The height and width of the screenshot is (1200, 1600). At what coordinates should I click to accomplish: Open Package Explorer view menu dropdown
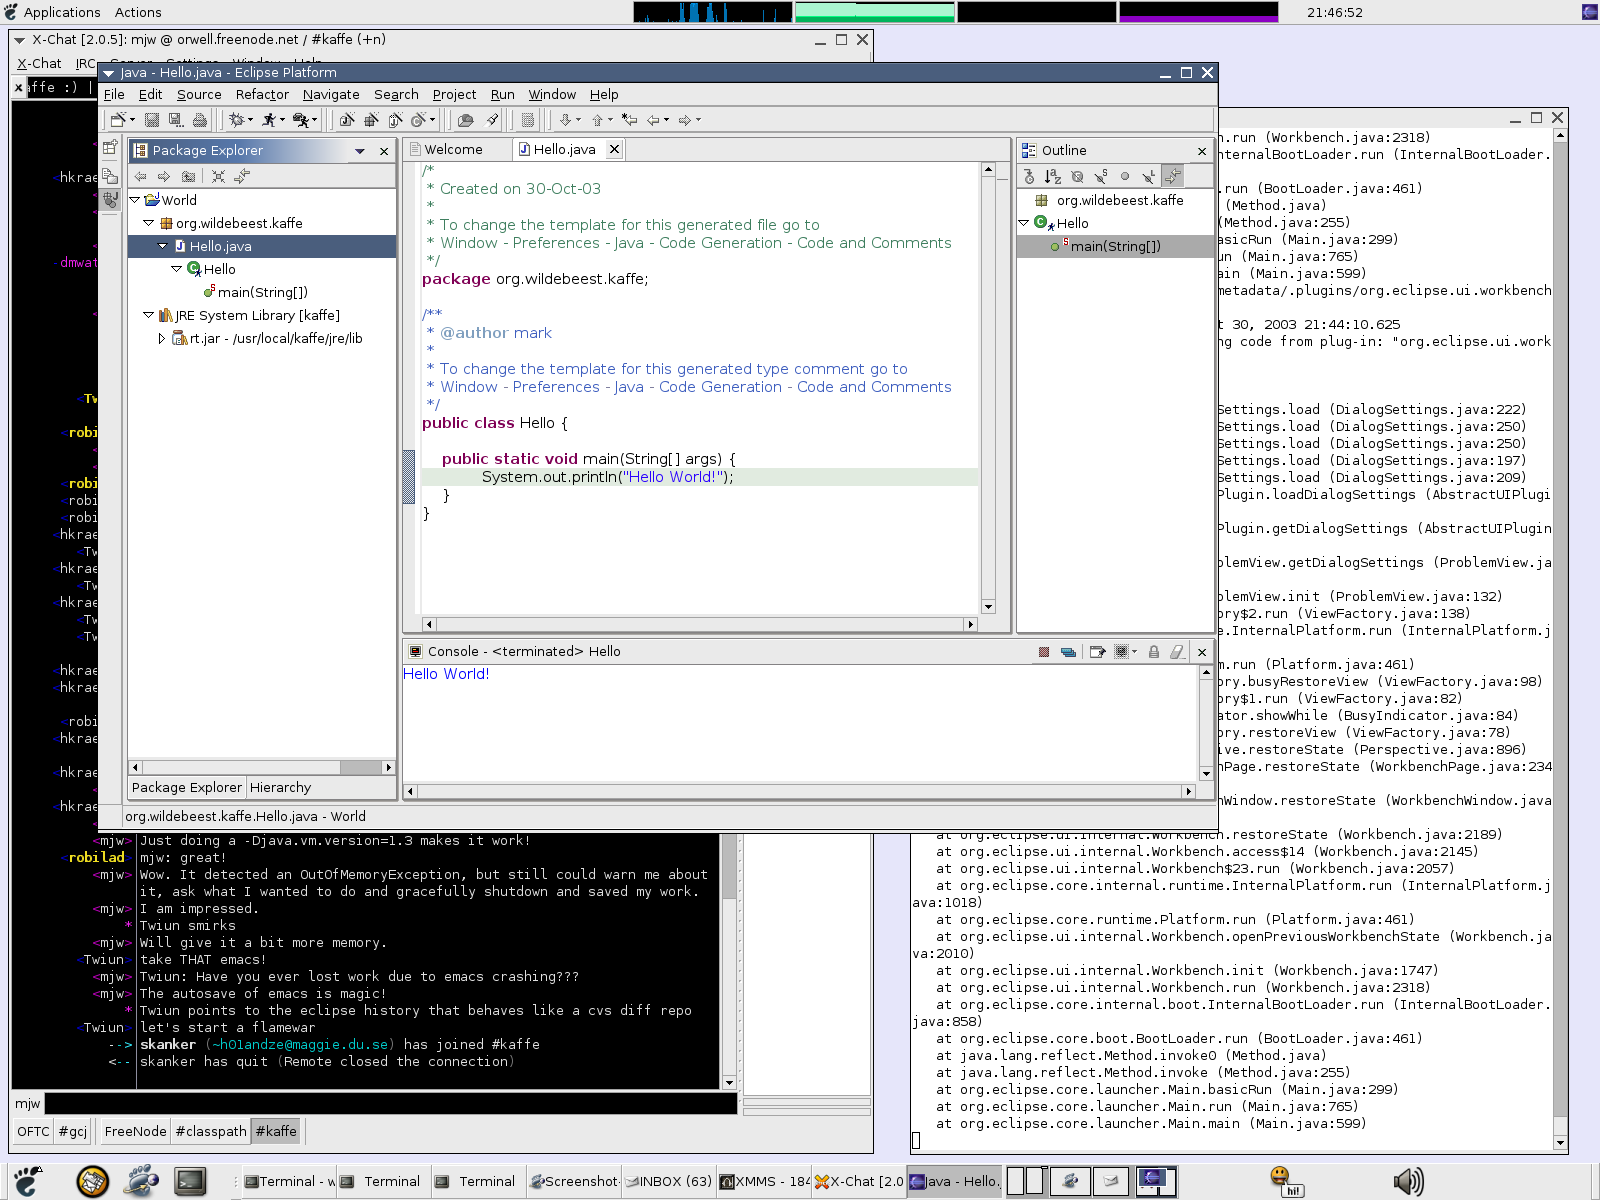pyautogui.click(x=360, y=151)
